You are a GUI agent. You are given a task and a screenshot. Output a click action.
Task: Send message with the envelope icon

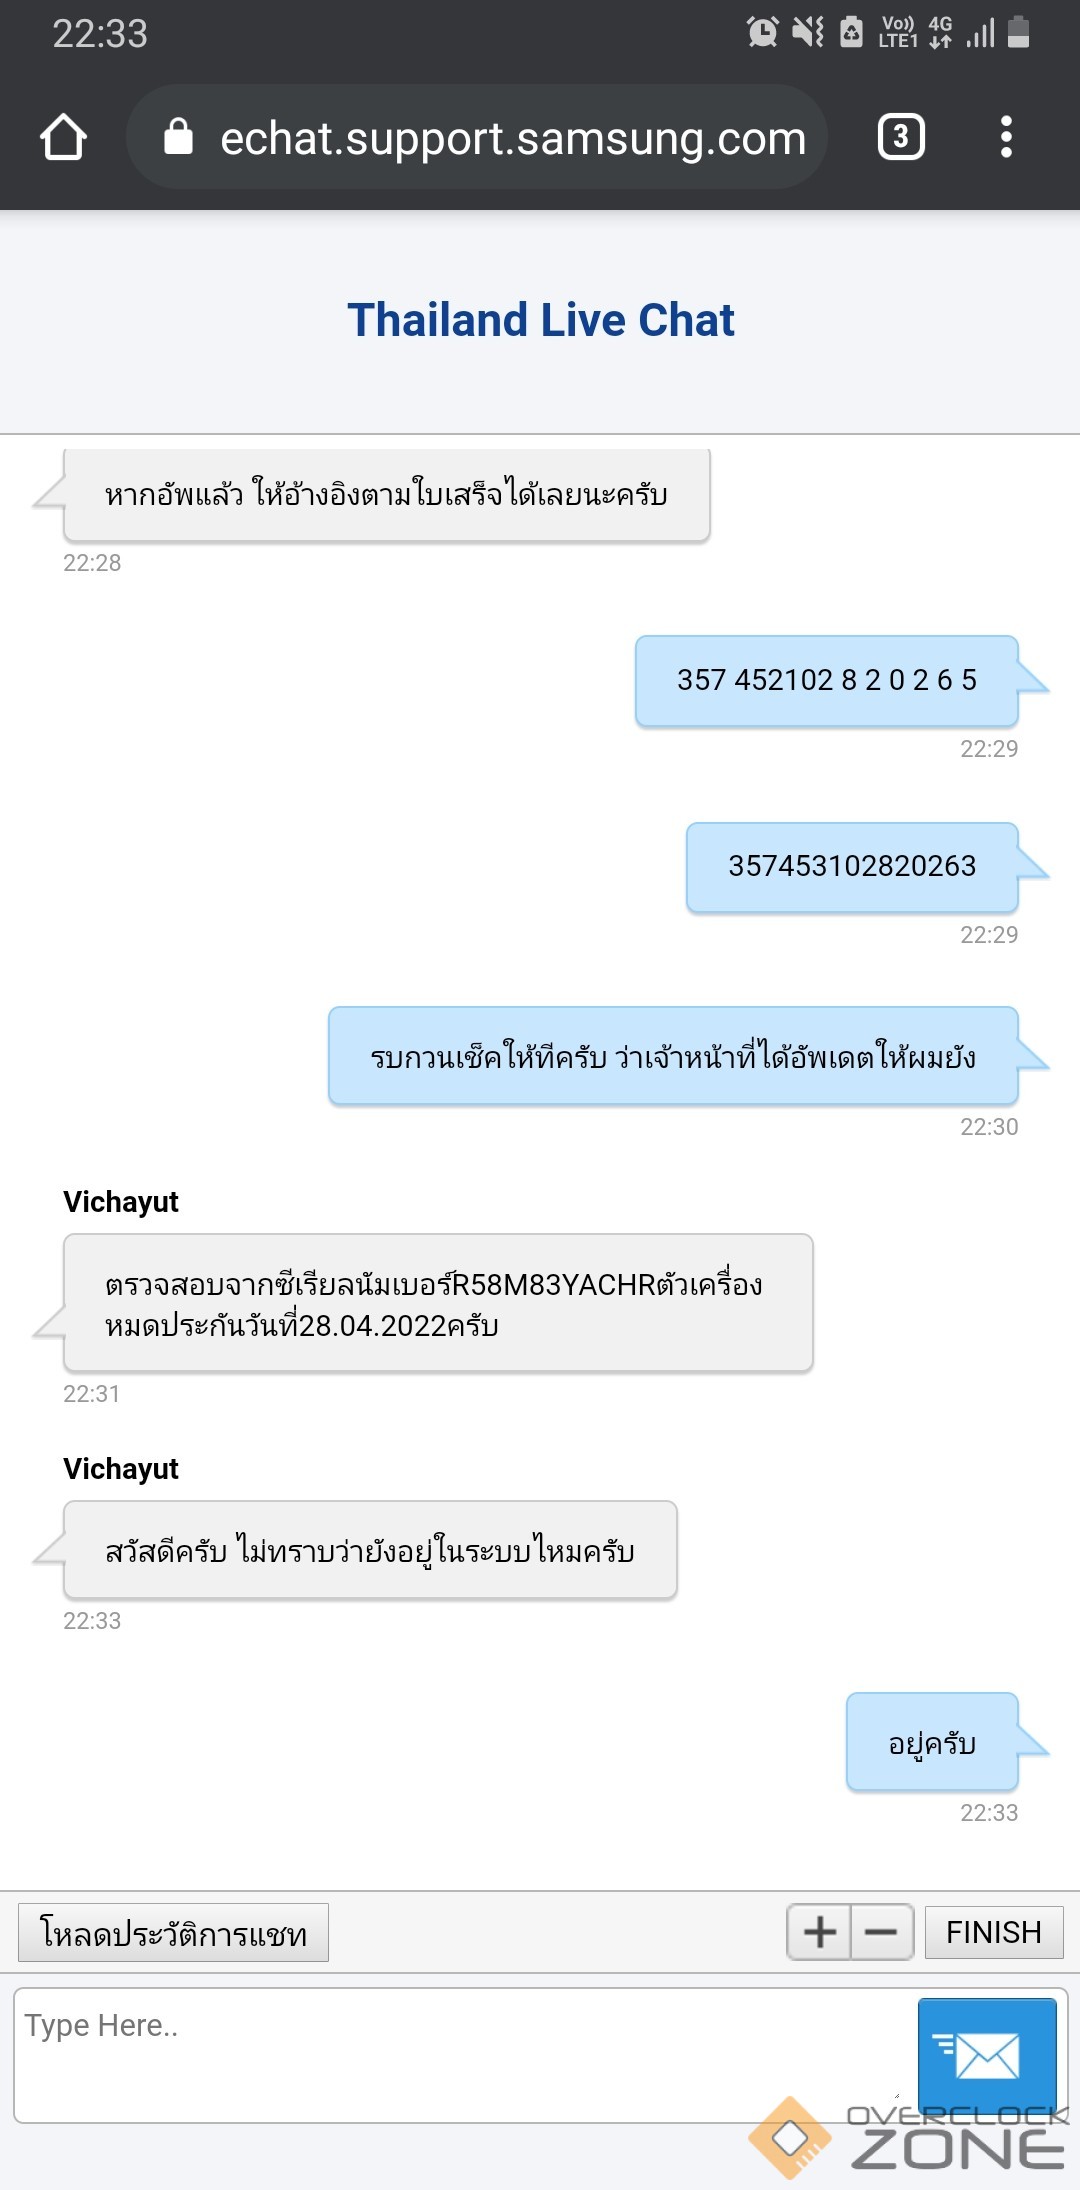pyautogui.click(x=987, y=2055)
